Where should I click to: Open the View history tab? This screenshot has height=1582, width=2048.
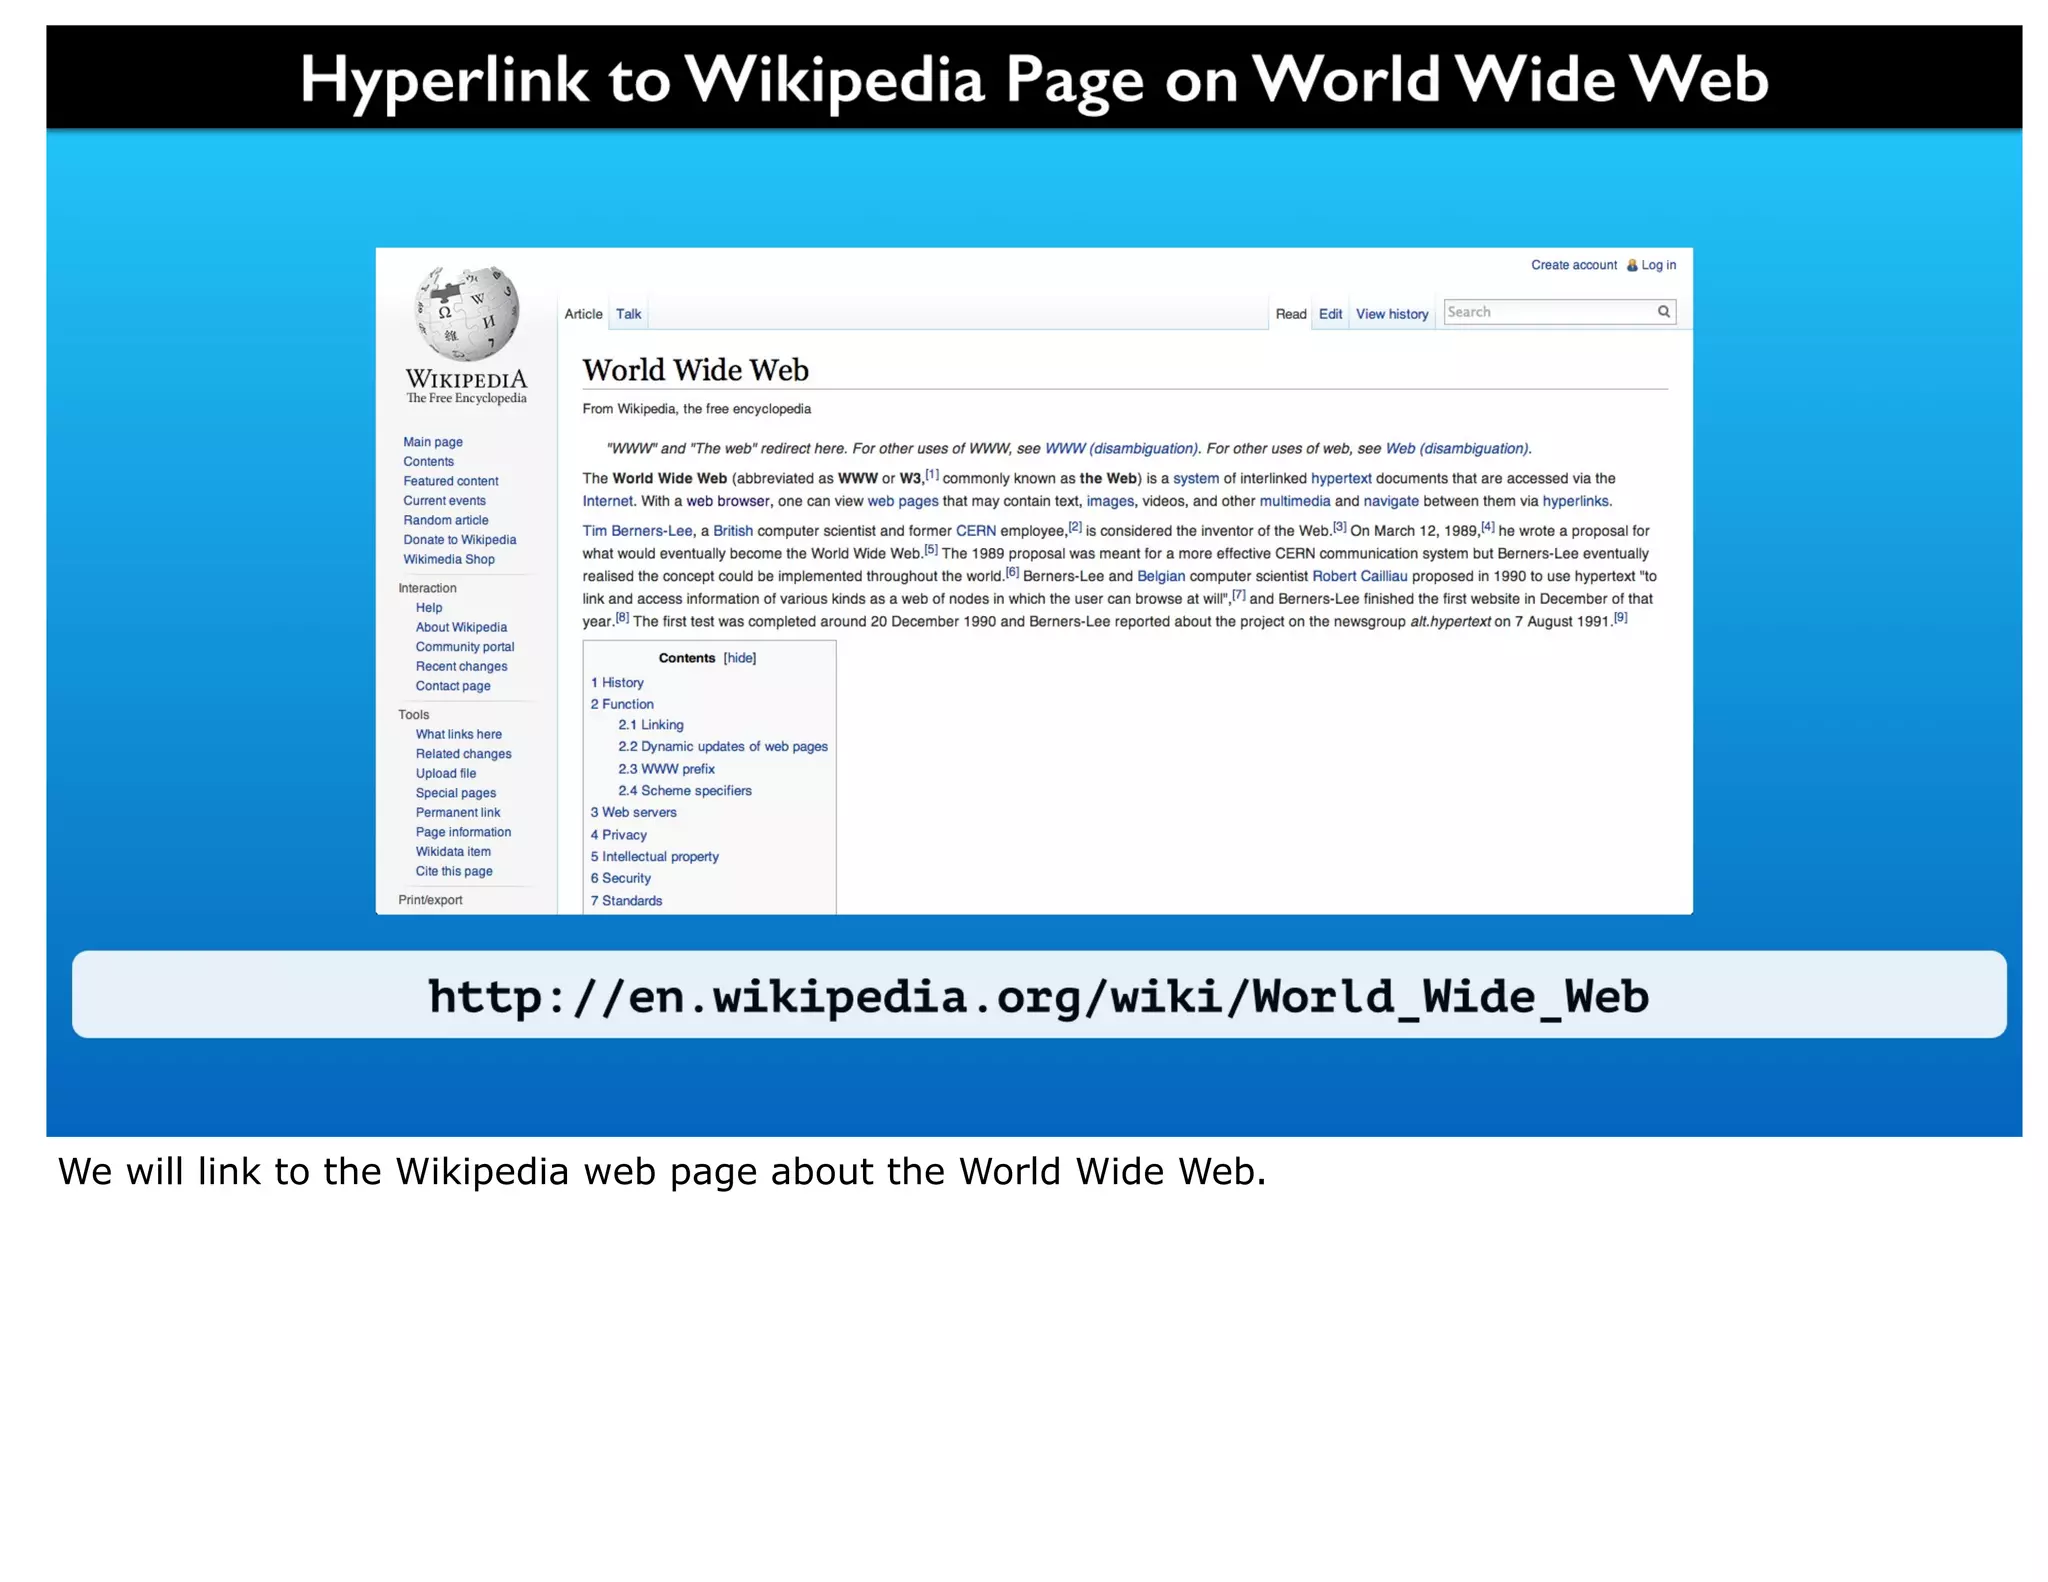click(x=1392, y=314)
